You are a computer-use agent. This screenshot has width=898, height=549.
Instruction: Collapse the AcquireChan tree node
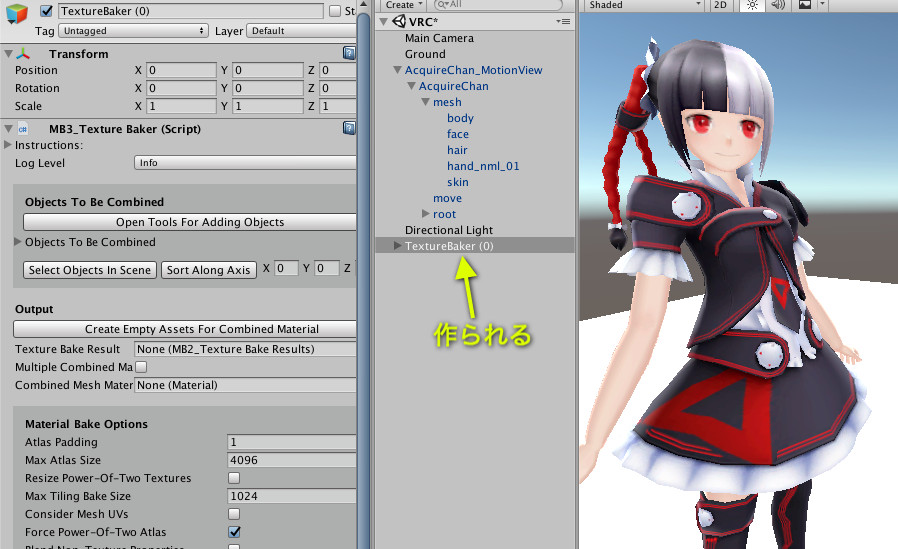pyautogui.click(x=411, y=86)
